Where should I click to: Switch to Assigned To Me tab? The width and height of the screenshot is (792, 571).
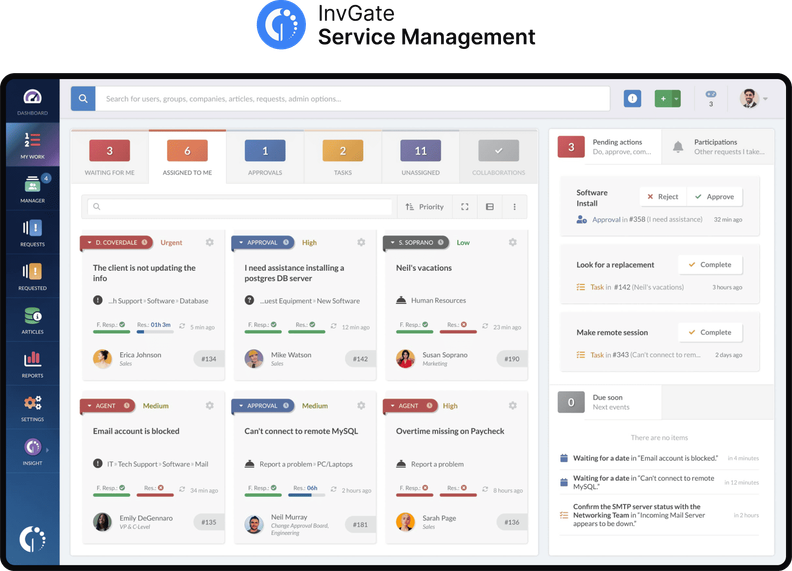187,157
